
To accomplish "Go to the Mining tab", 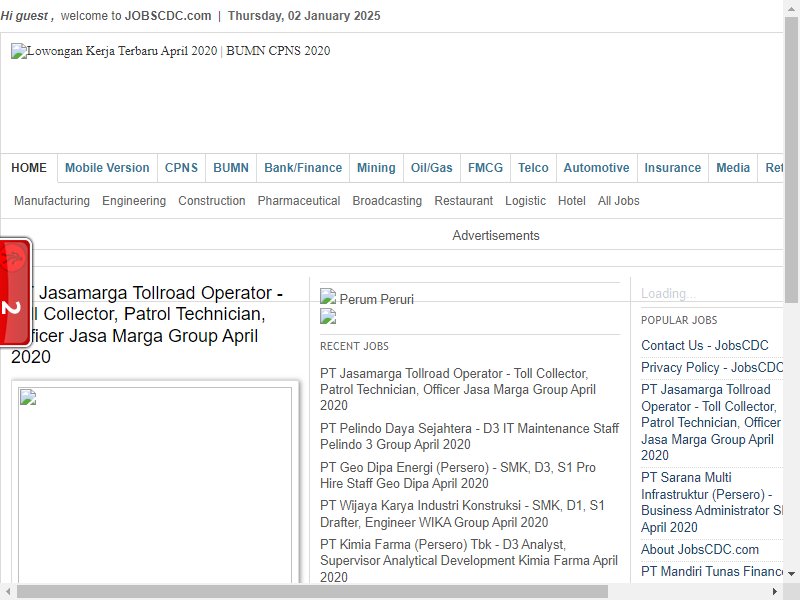I will click(376, 168).
